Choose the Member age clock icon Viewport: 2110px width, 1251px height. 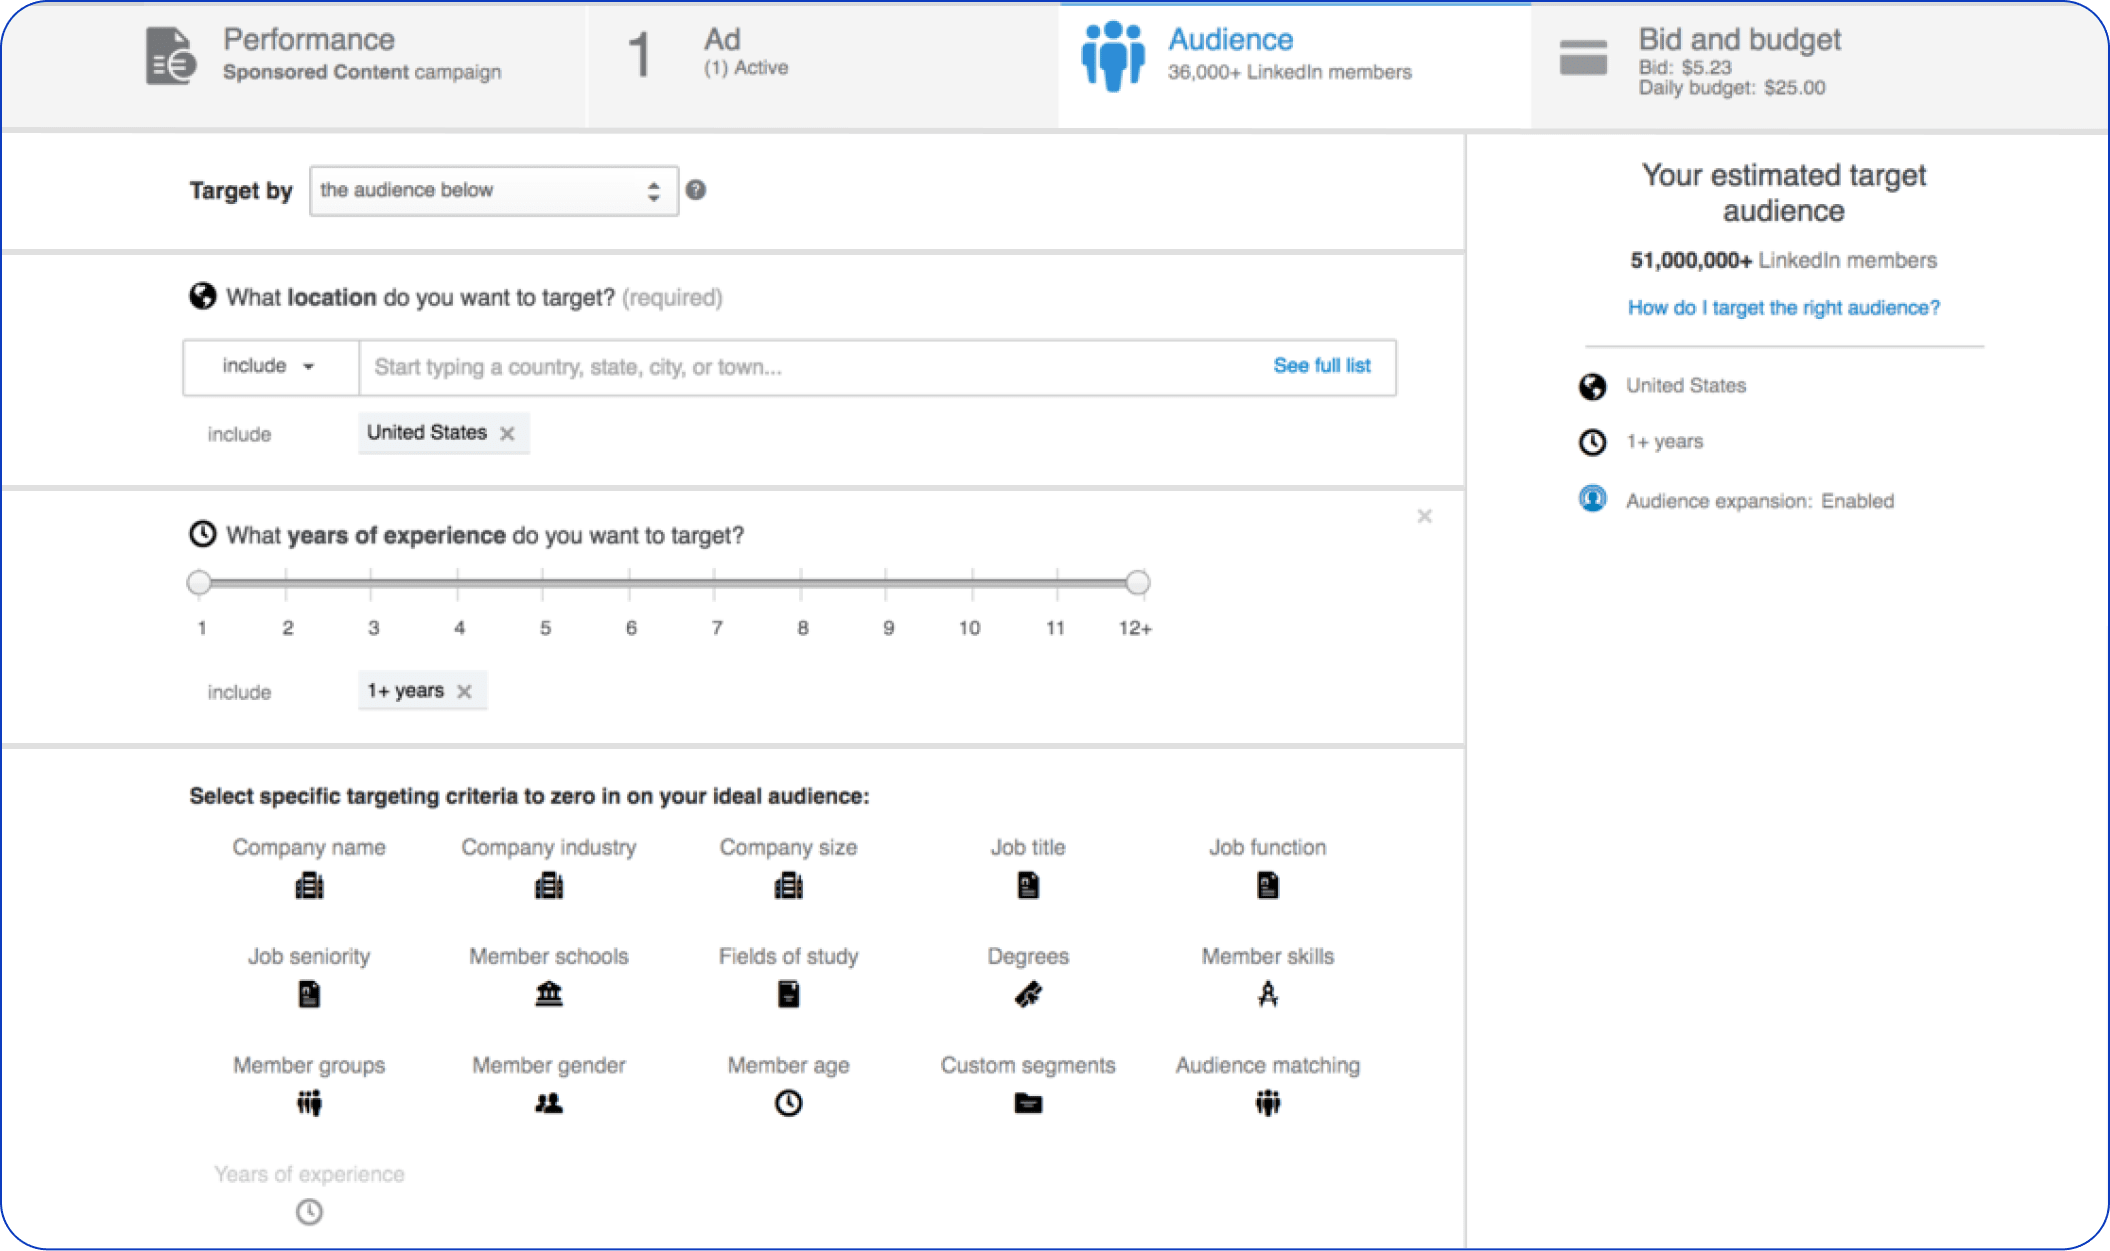pyautogui.click(x=788, y=1103)
